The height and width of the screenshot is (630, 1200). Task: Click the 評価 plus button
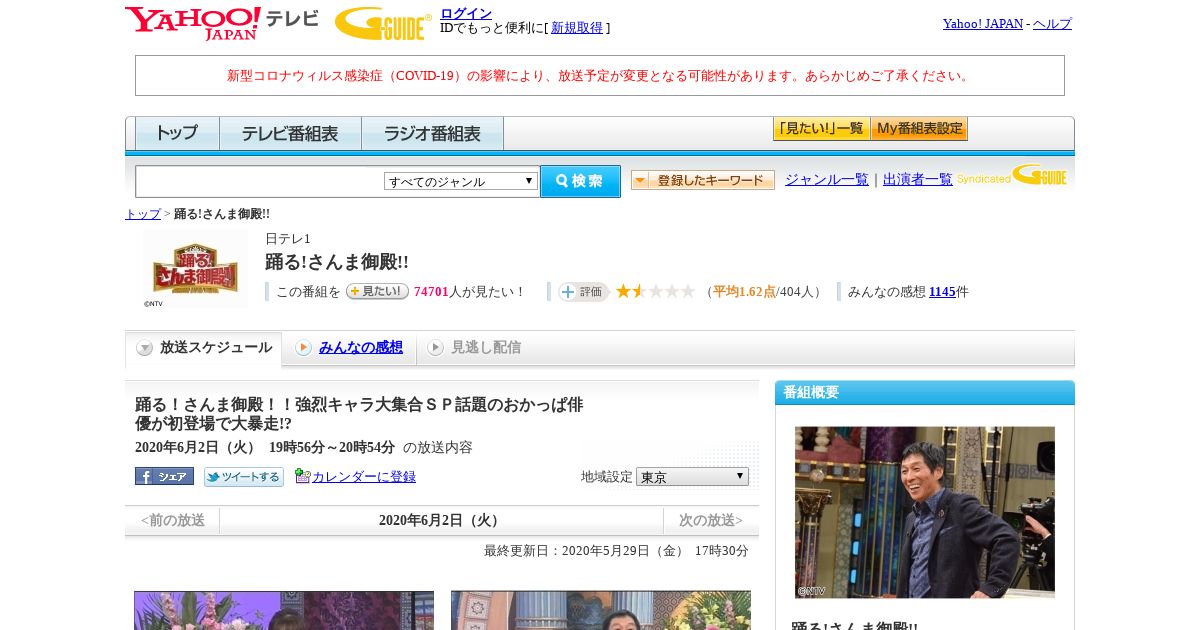(584, 291)
